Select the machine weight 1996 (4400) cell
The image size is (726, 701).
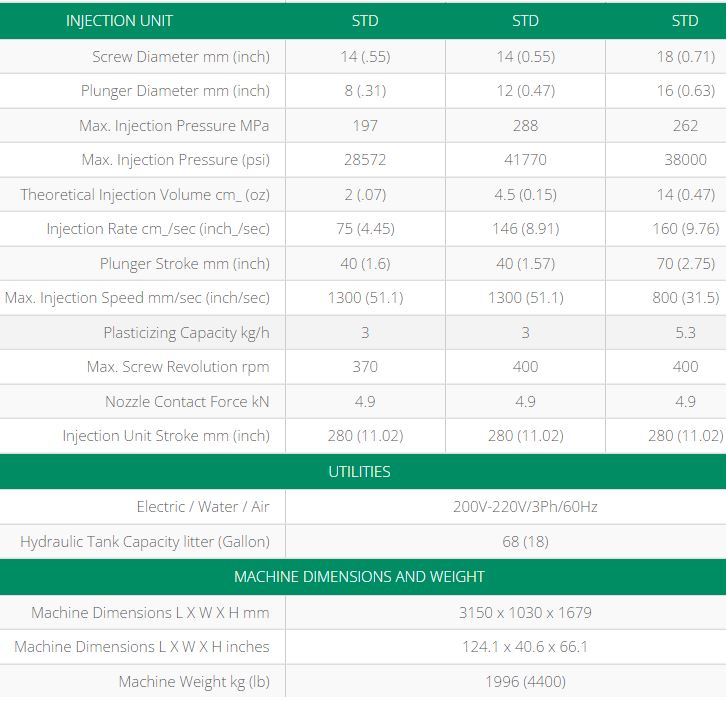(525, 682)
